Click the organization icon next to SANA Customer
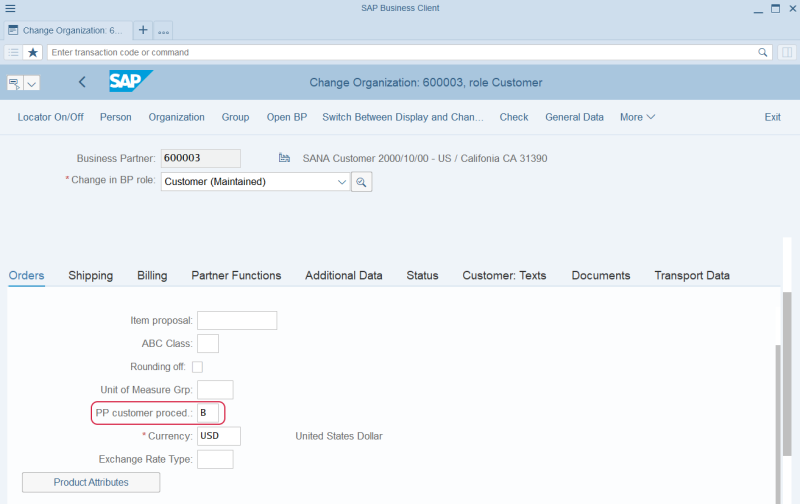Viewport: 800px width, 504px height. click(284, 158)
